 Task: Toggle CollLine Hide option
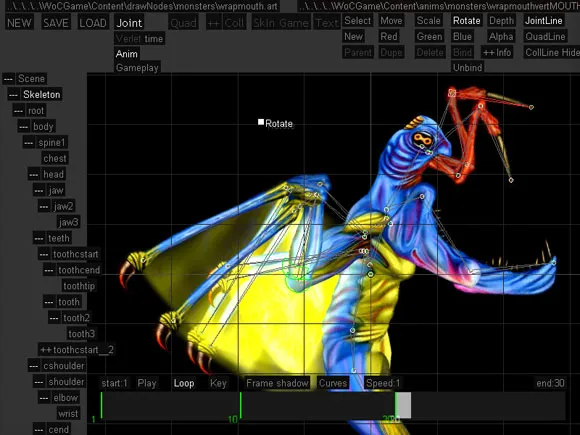click(552, 53)
